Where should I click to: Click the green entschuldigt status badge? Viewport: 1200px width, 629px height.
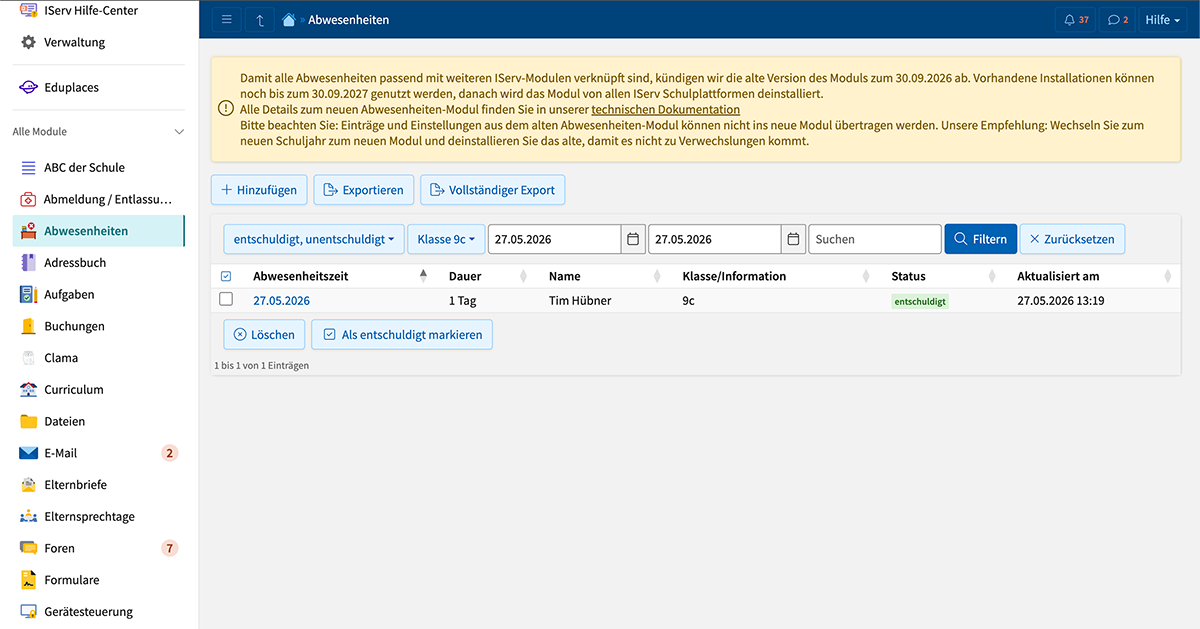coord(920,300)
